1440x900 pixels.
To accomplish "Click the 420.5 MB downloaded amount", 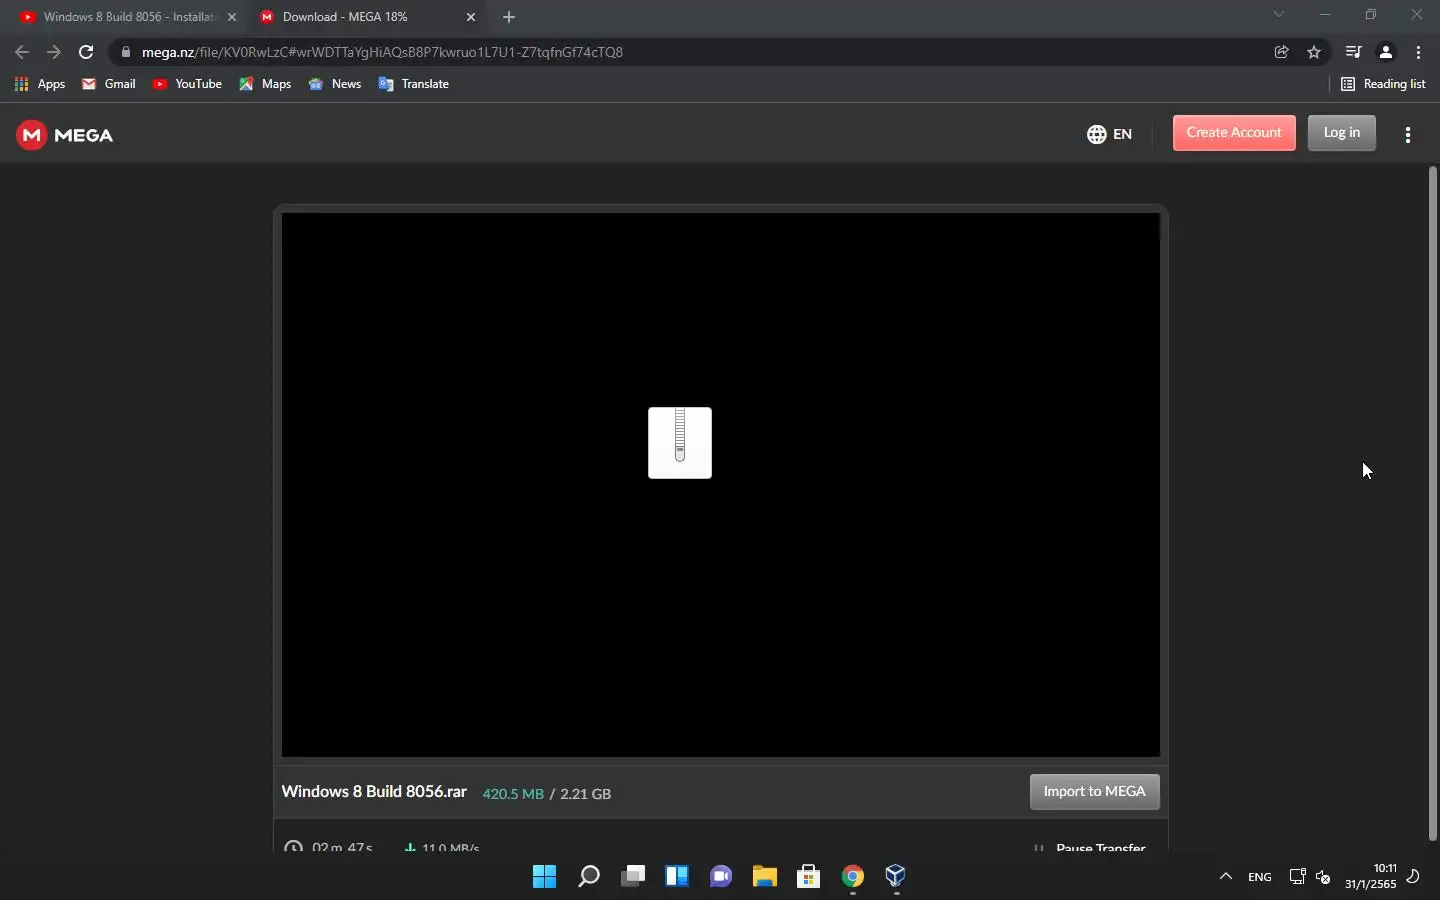I will tap(513, 794).
